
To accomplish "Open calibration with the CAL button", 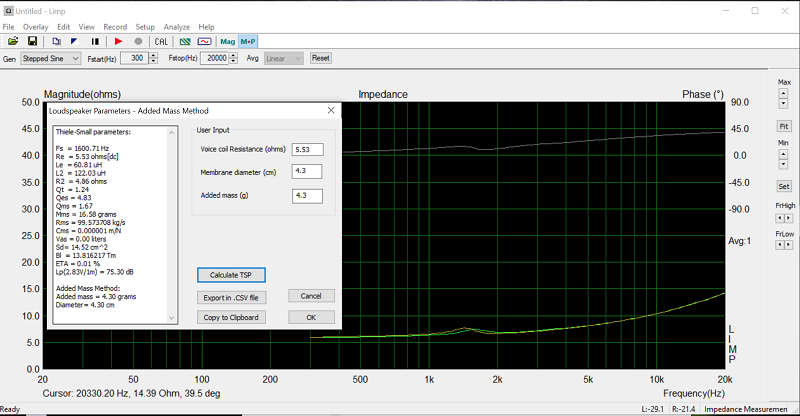I will (161, 41).
